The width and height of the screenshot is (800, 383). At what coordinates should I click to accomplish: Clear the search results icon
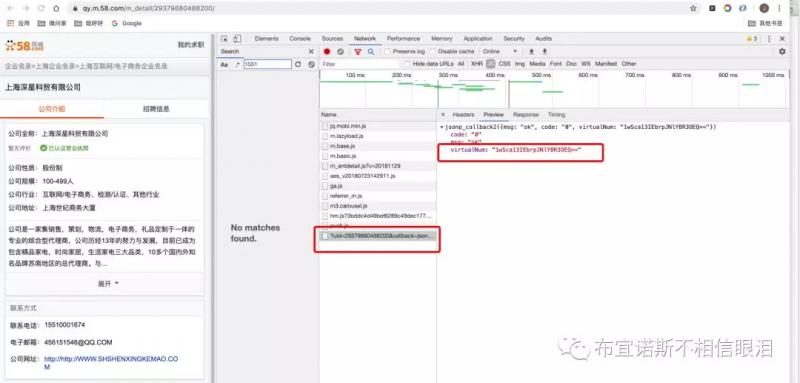(311, 65)
